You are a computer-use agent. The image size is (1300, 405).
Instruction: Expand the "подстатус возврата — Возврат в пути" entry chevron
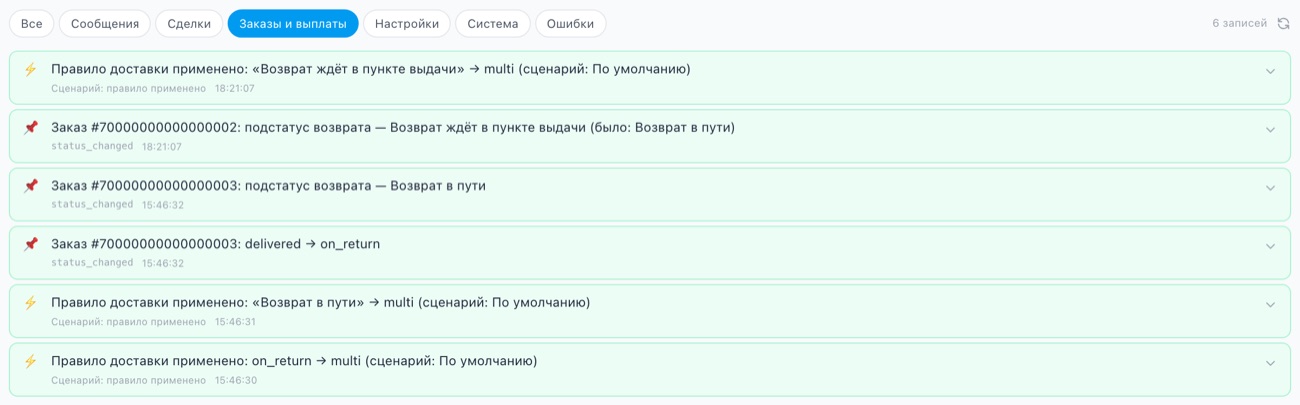point(1271,188)
